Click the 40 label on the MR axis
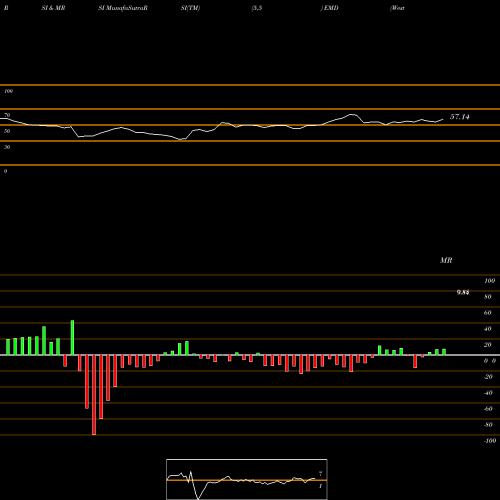This screenshot has width=500, height=500. pos(488,329)
